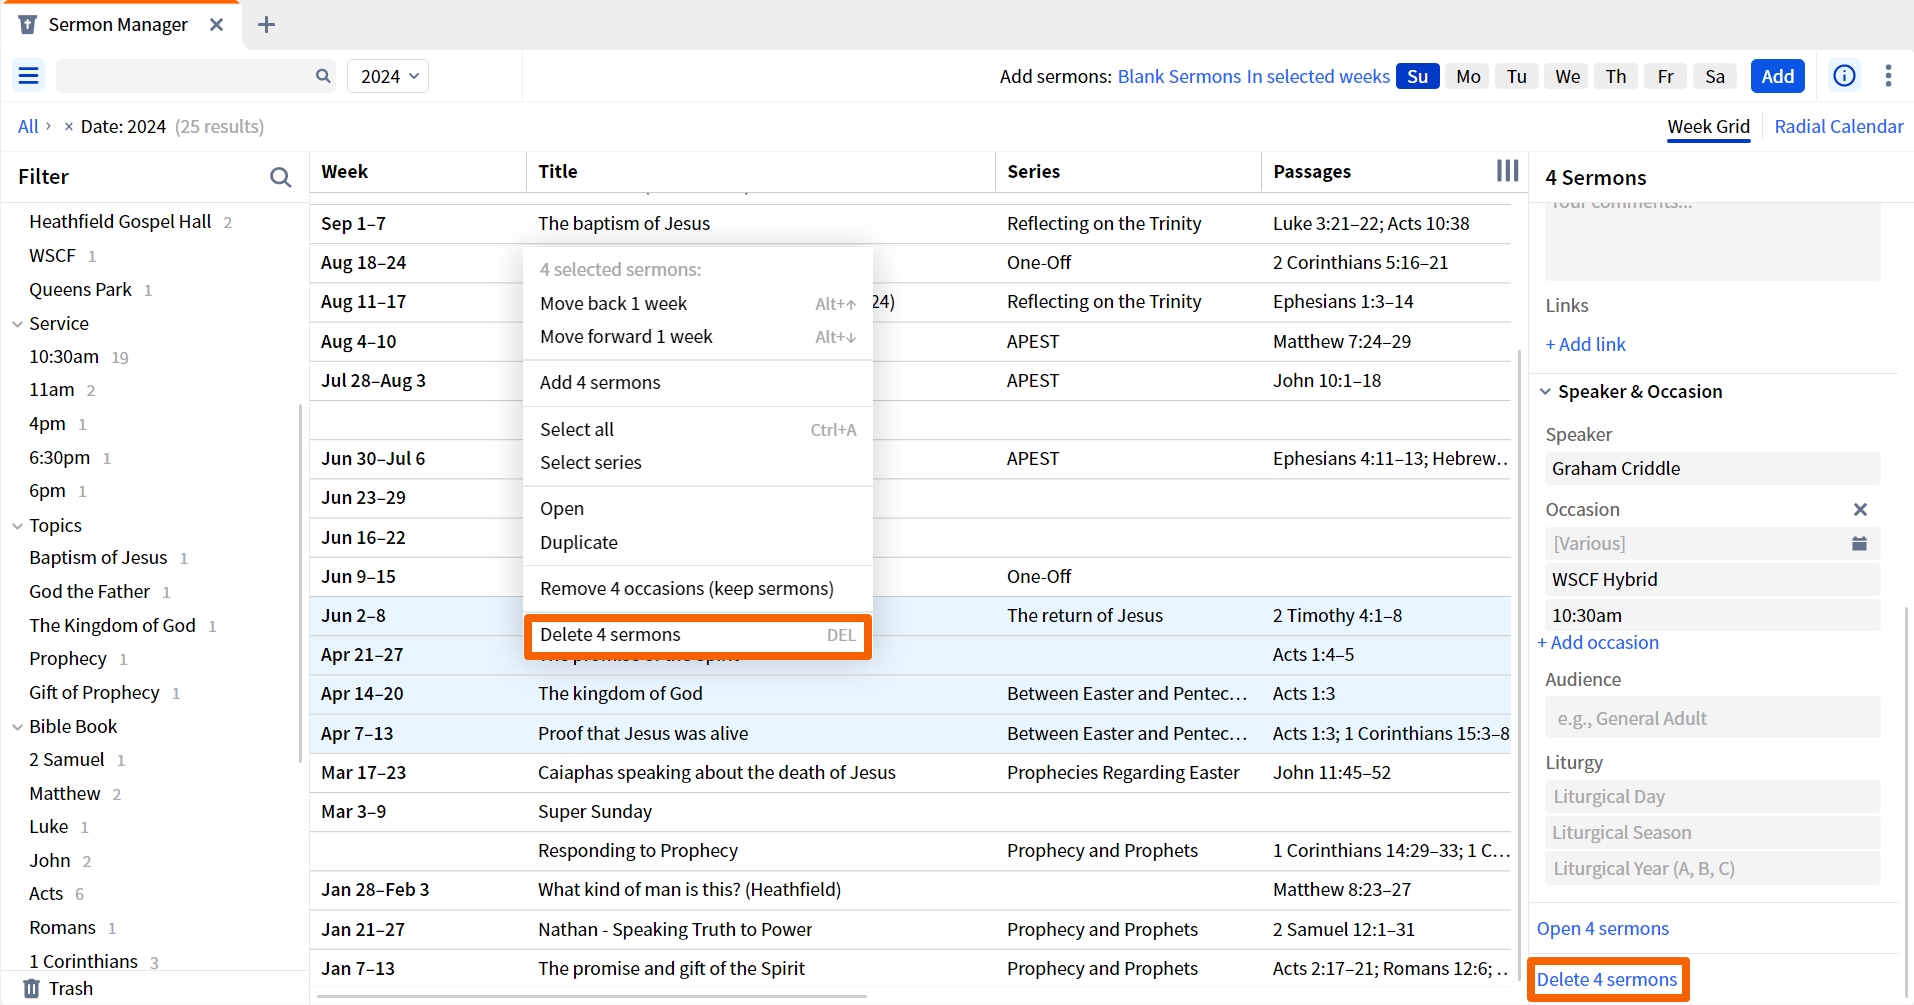Open the Trash icon
Screen dimensions: 1914x1005
point(31,988)
